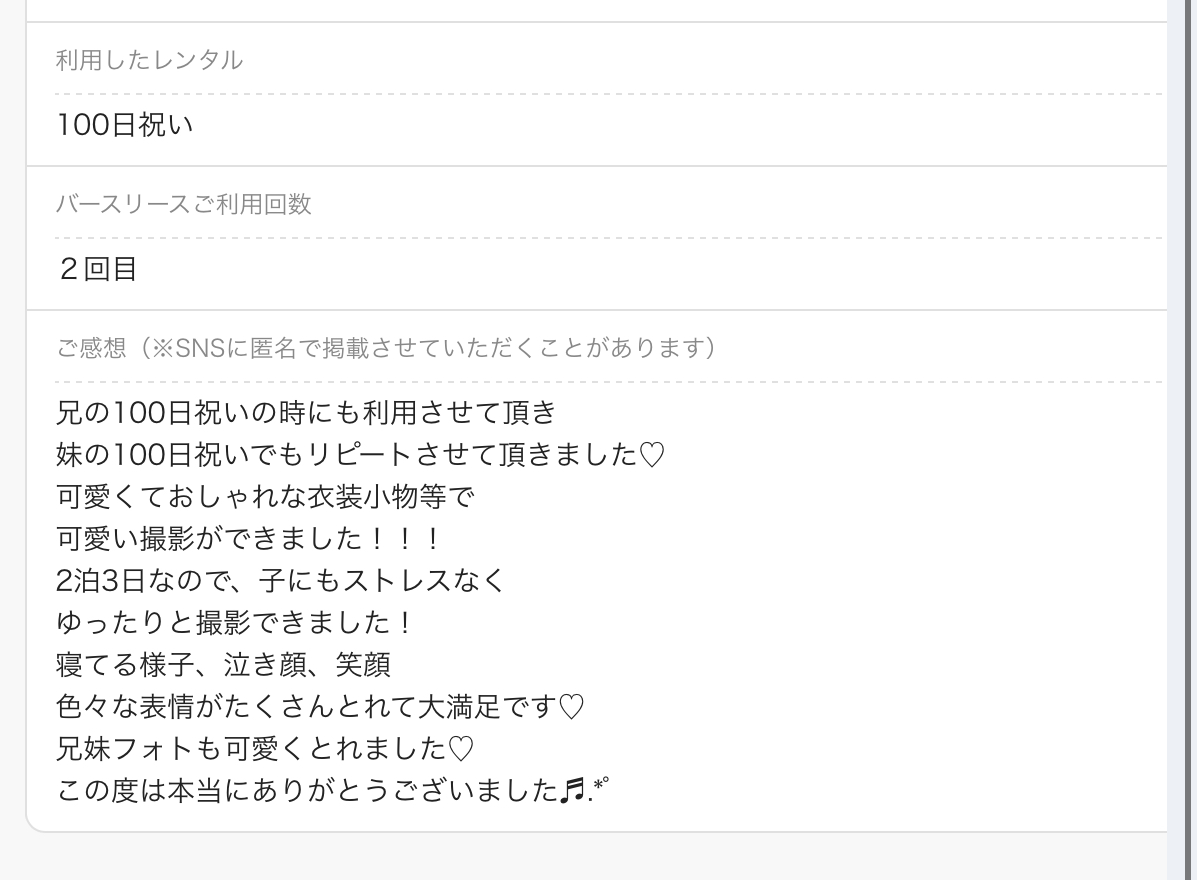The height and width of the screenshot is (880, 1197).
Task: Click the line ゆったりと撮影できました！
Action: (236, 624)
